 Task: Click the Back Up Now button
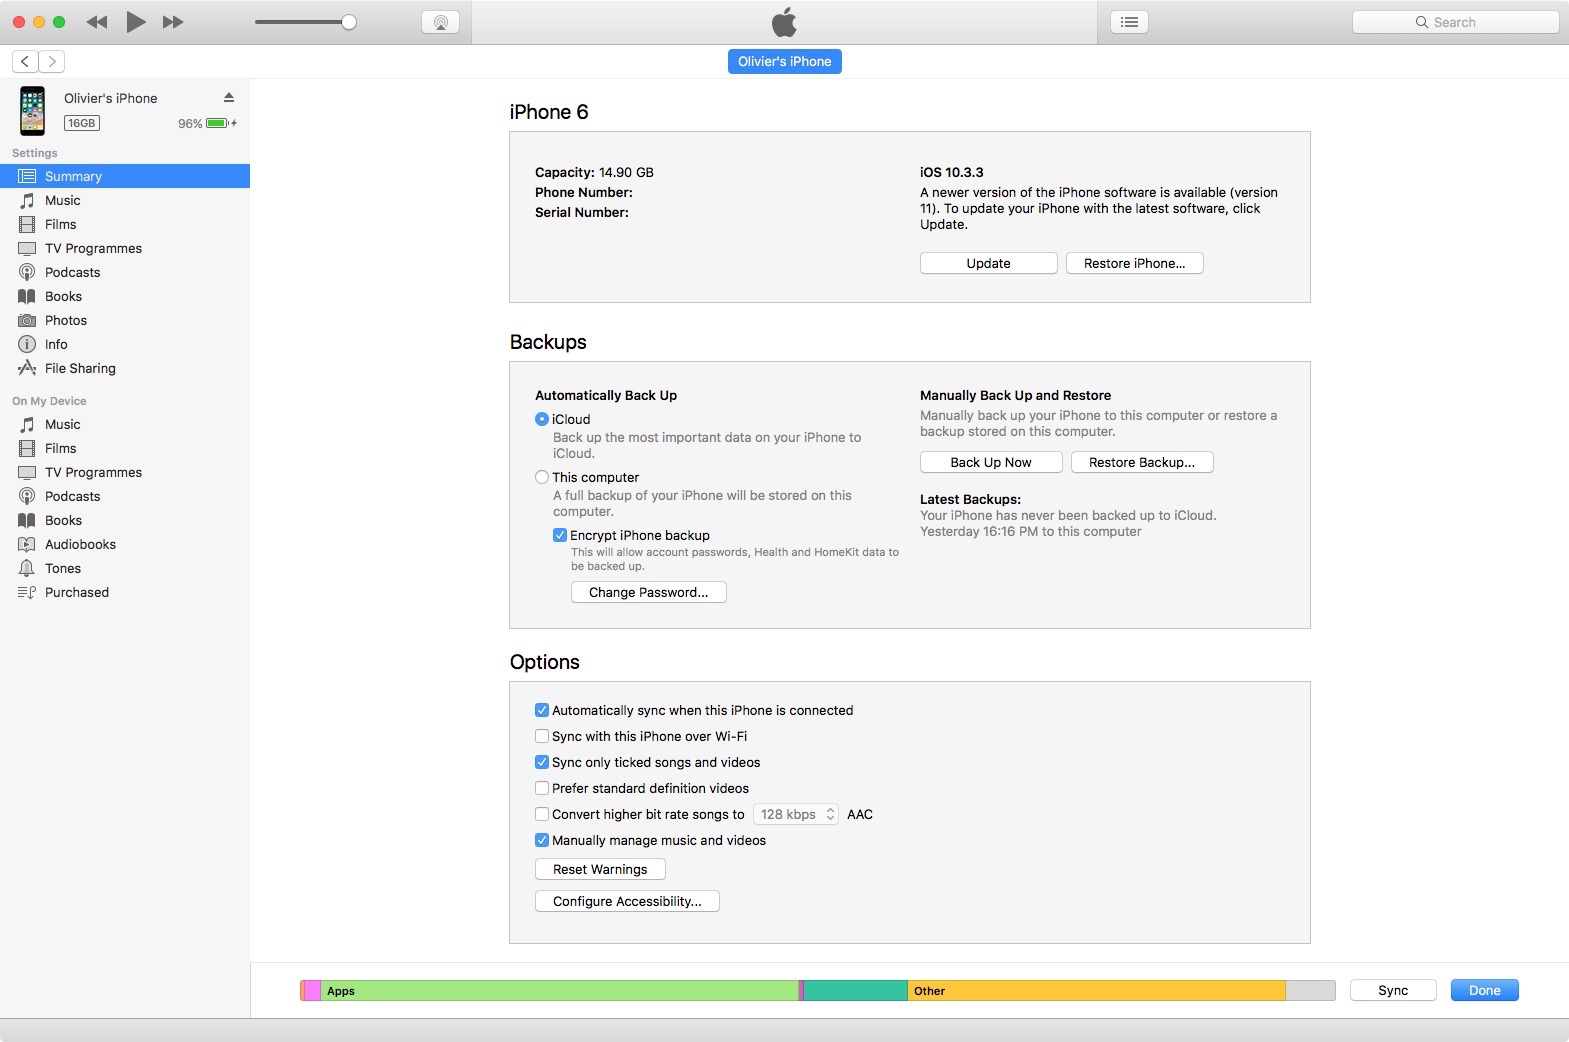(991, 462)
